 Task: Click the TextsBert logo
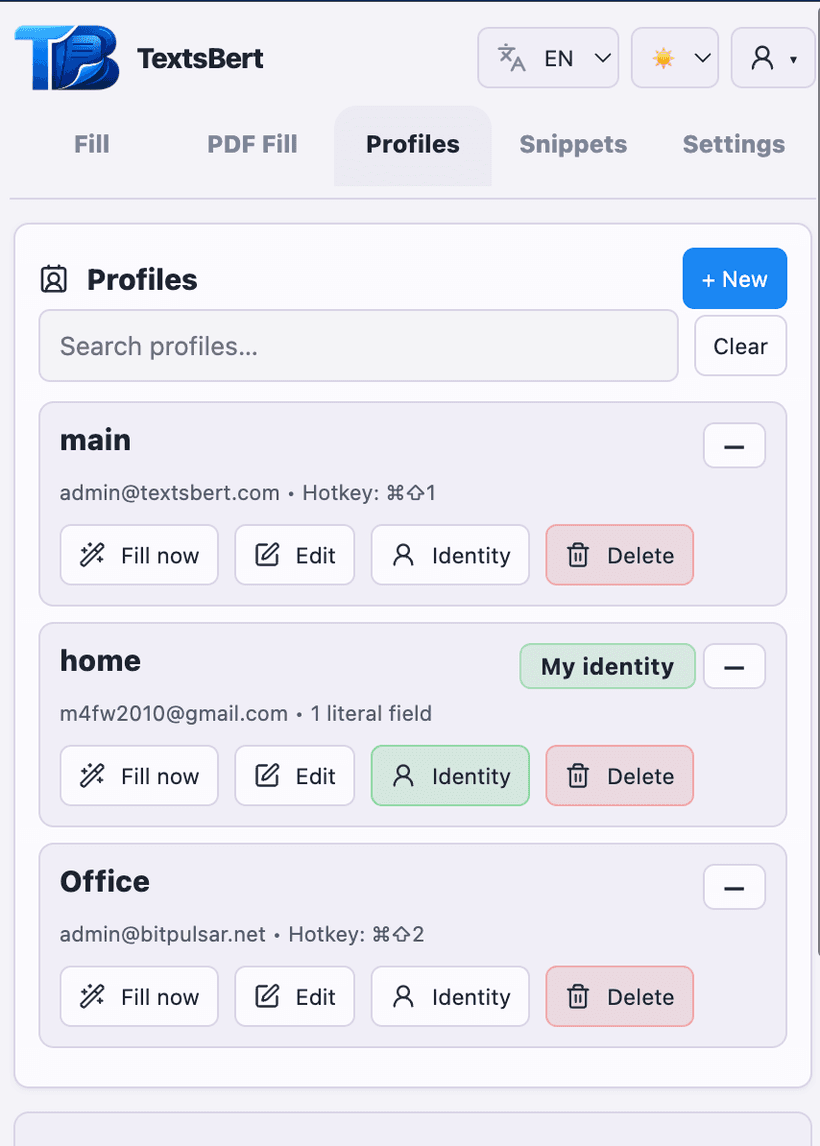tap(66, 57)
